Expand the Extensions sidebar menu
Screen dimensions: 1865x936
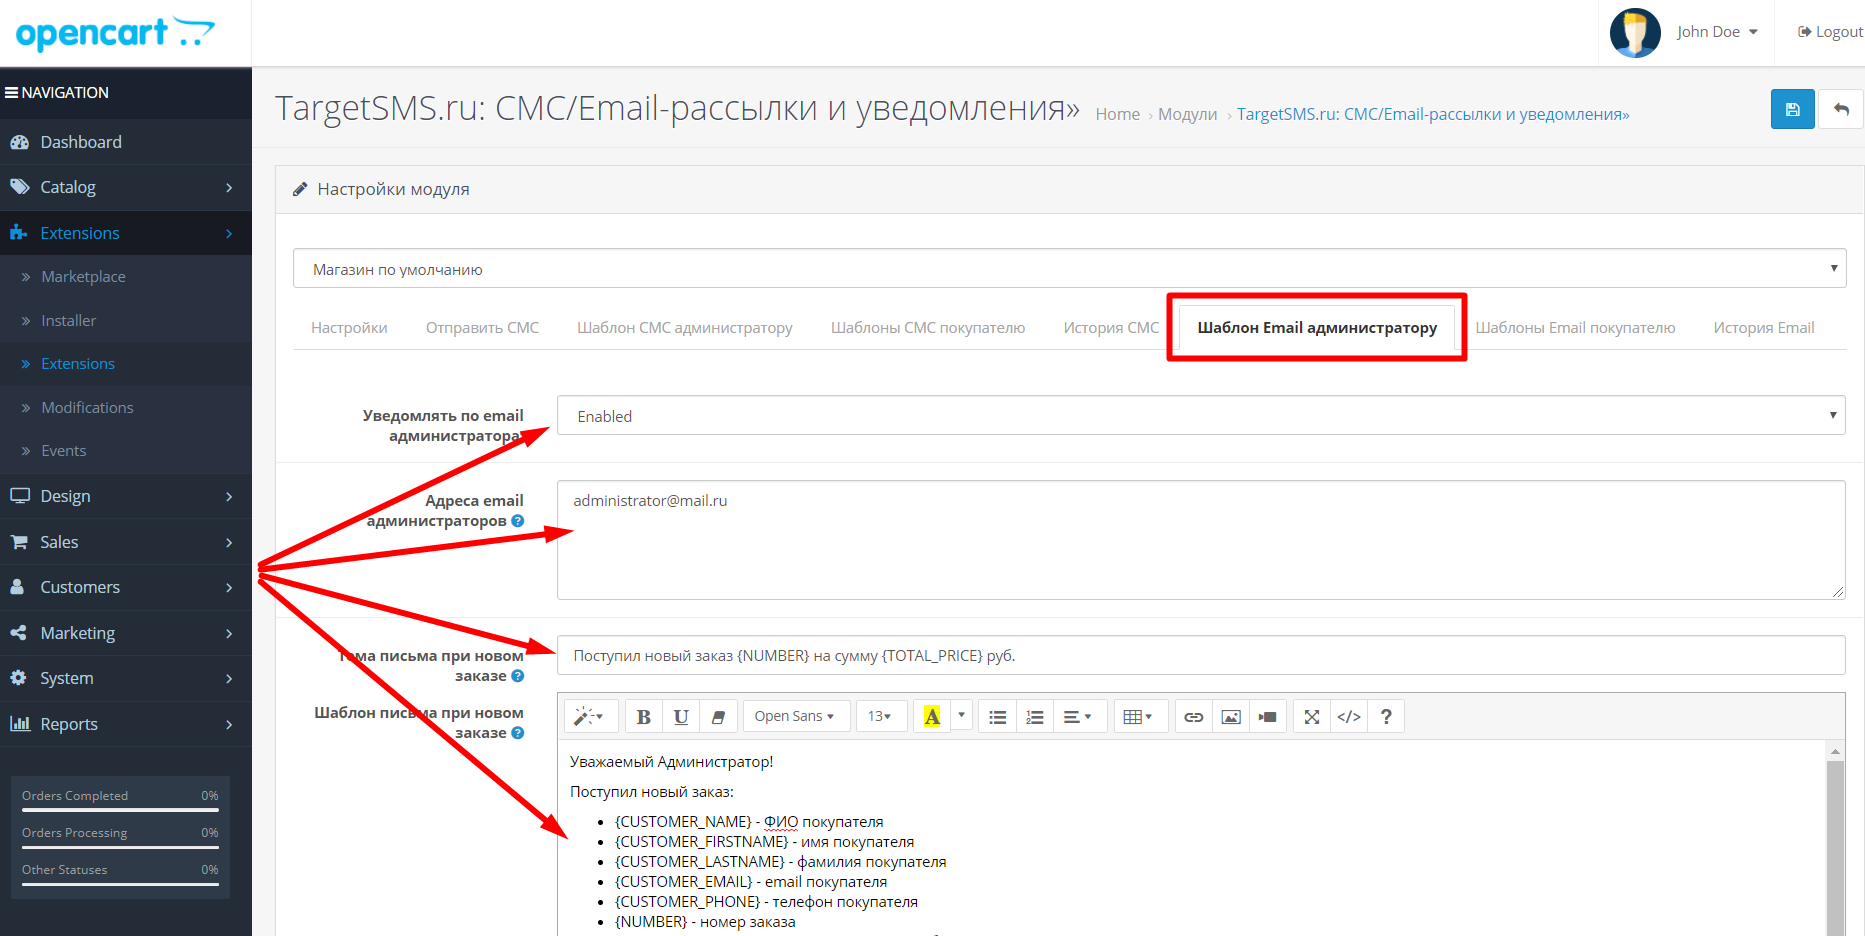(126, 233)
